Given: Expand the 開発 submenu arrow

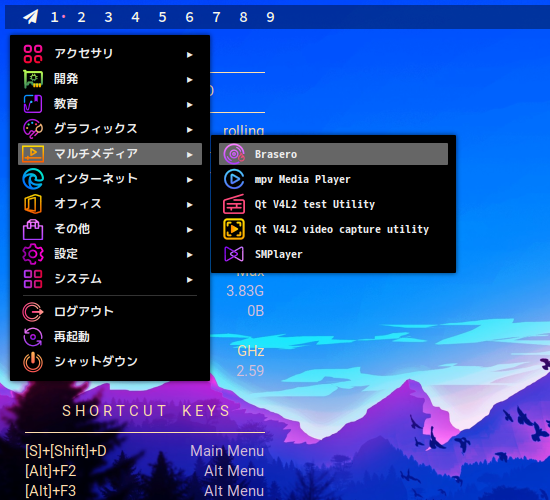Looking at the screenshot, I should pyautogui.click(x=190, y=80).
